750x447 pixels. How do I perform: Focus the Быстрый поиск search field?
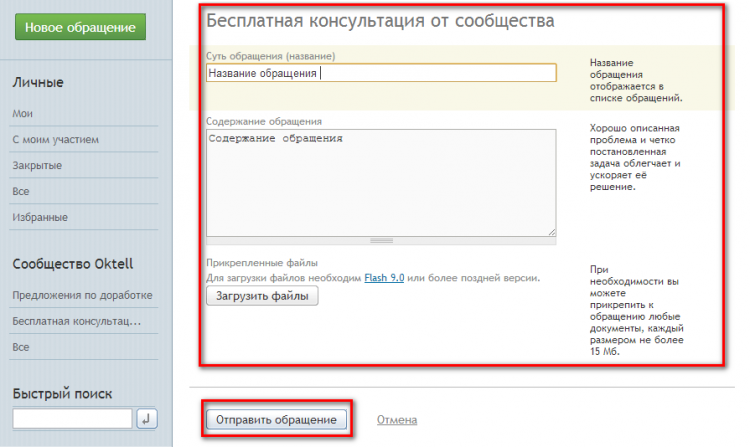72,419
